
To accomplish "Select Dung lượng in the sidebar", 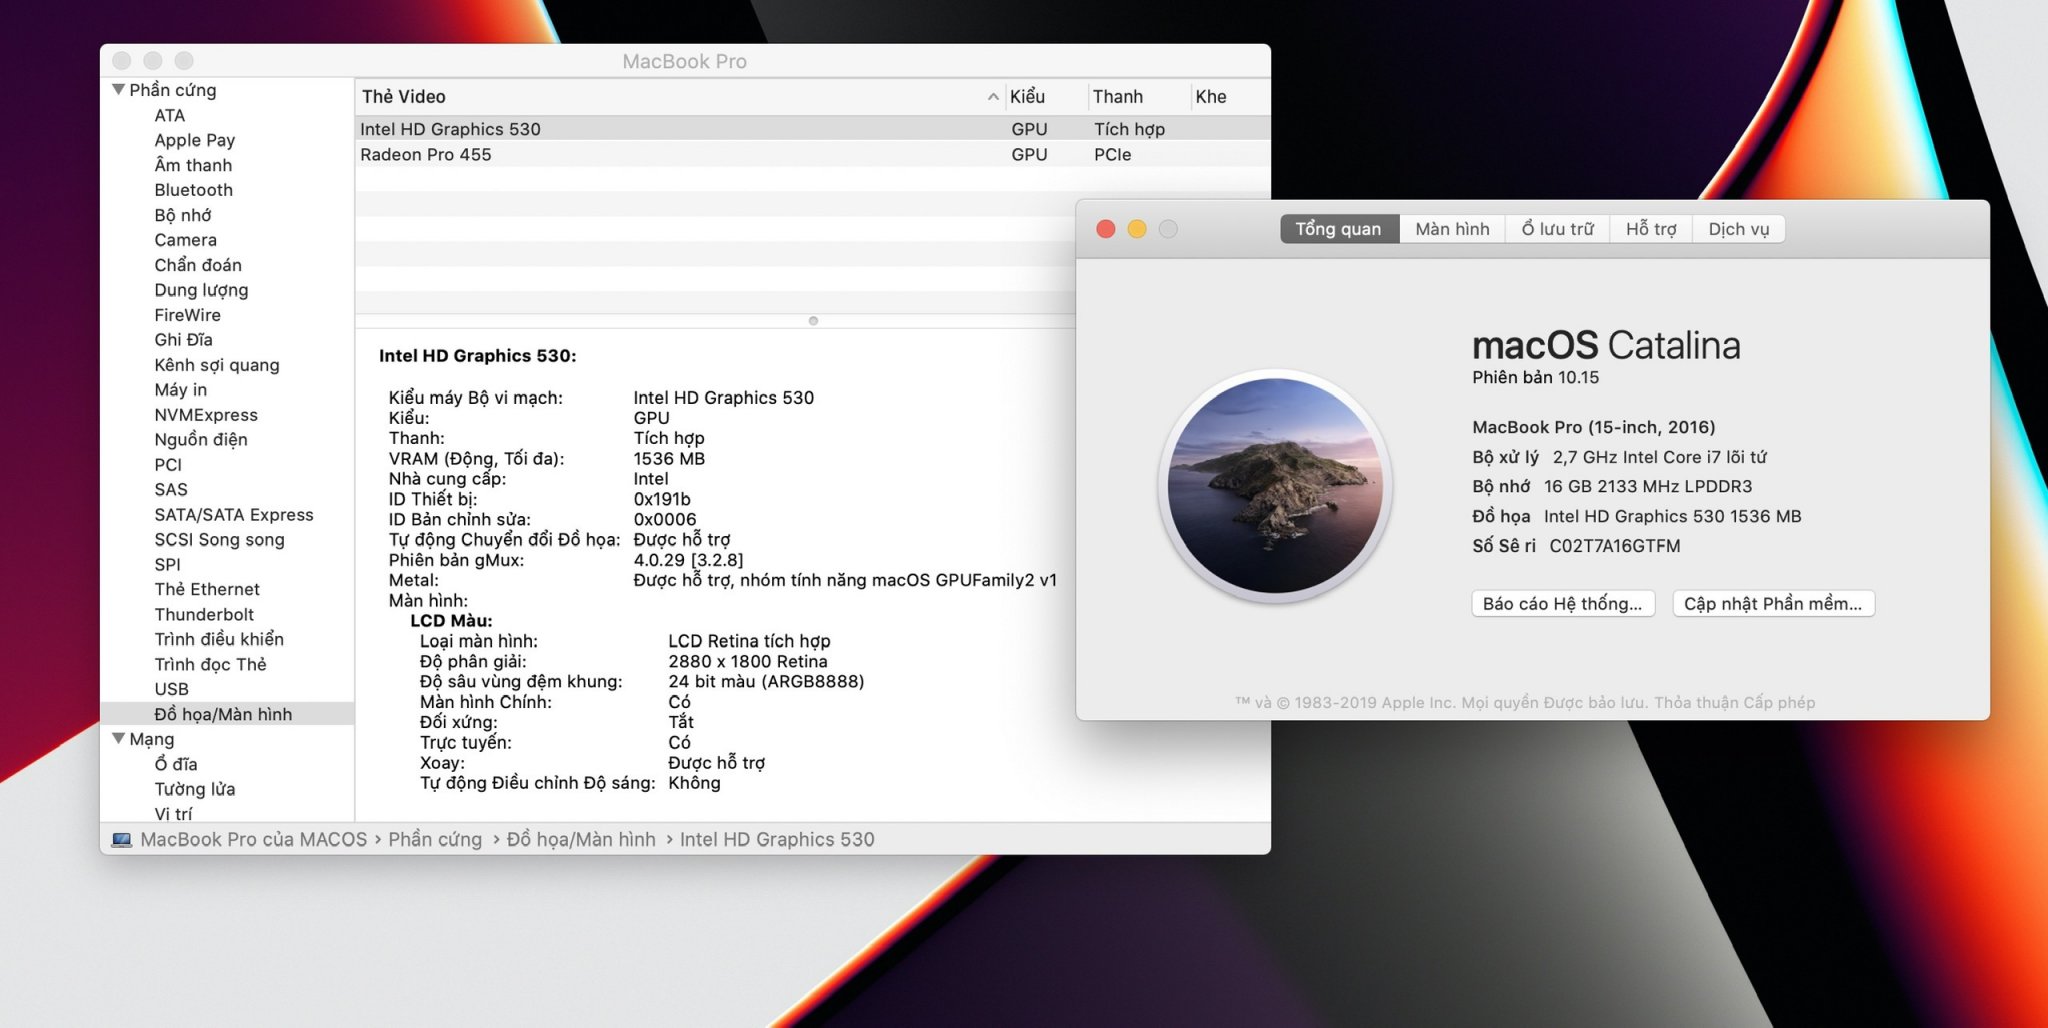I will pyautogui.click(x=201, y=290).
